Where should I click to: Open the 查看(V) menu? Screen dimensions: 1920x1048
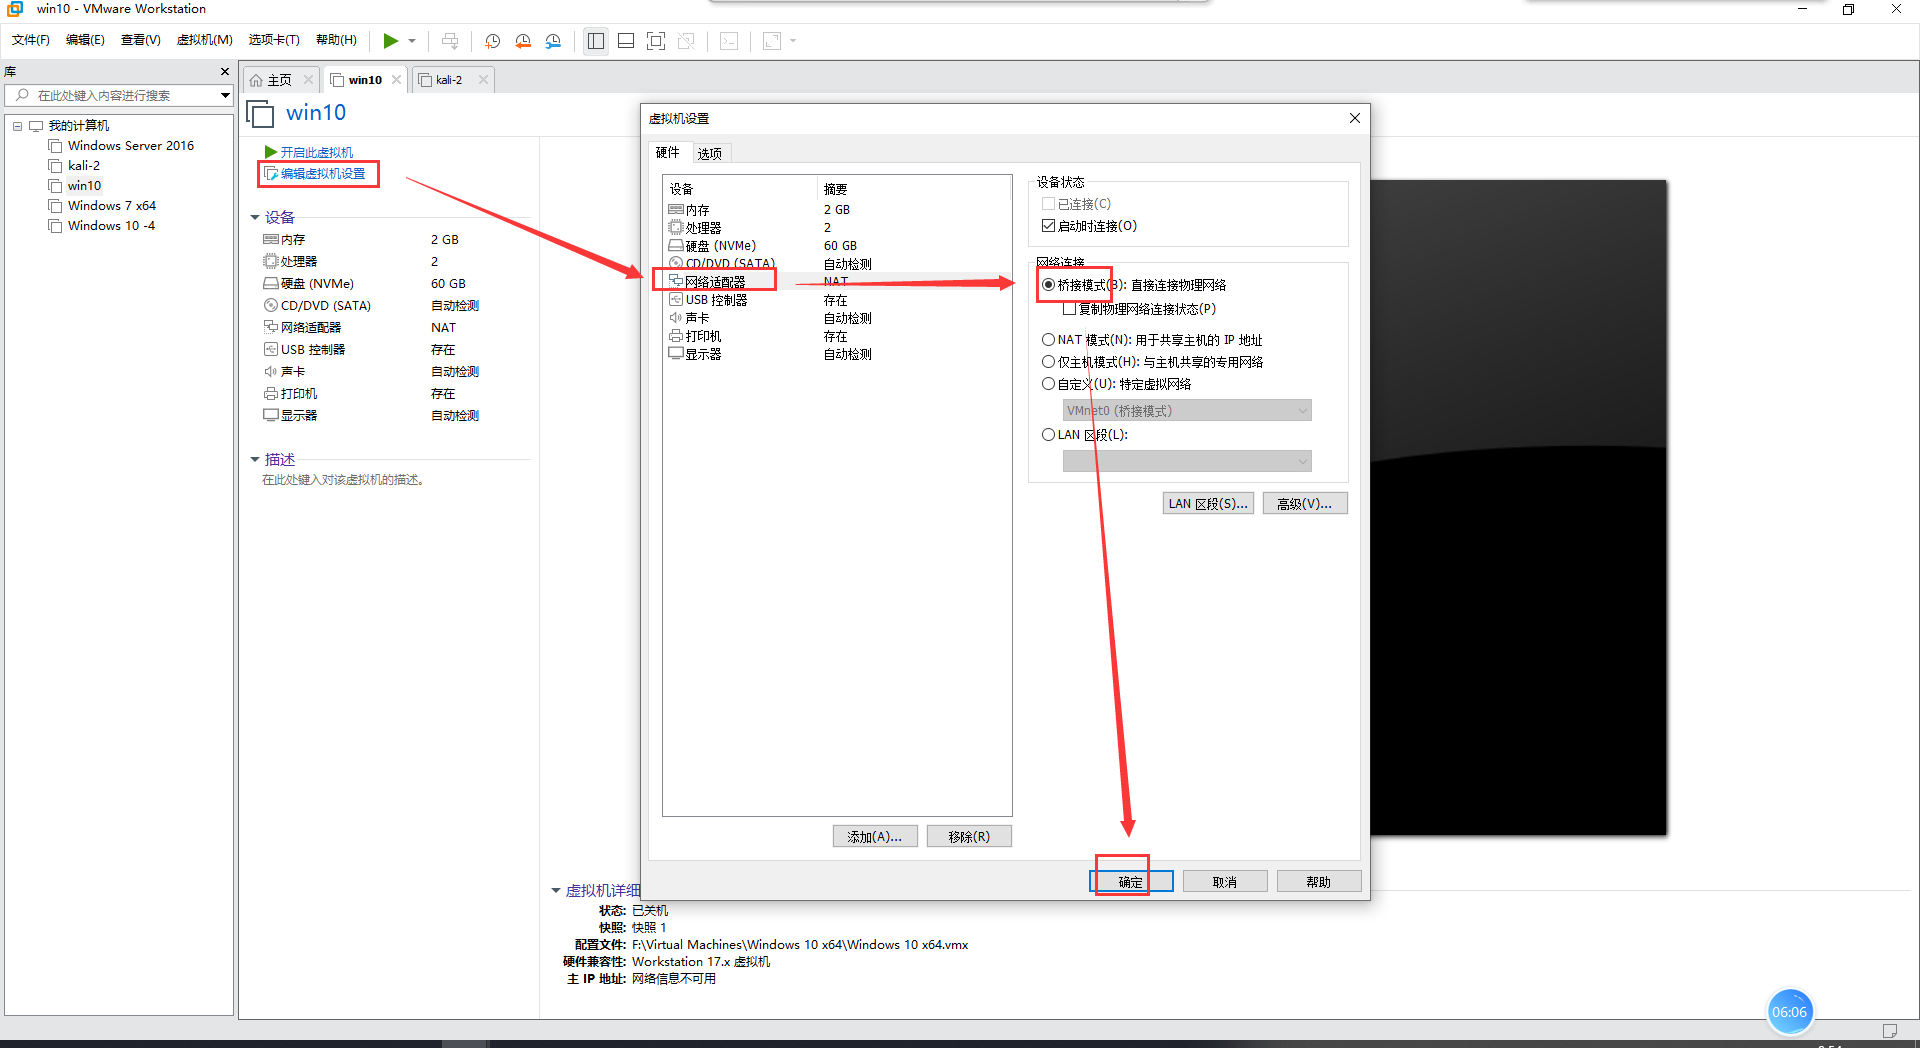point(141,40)
